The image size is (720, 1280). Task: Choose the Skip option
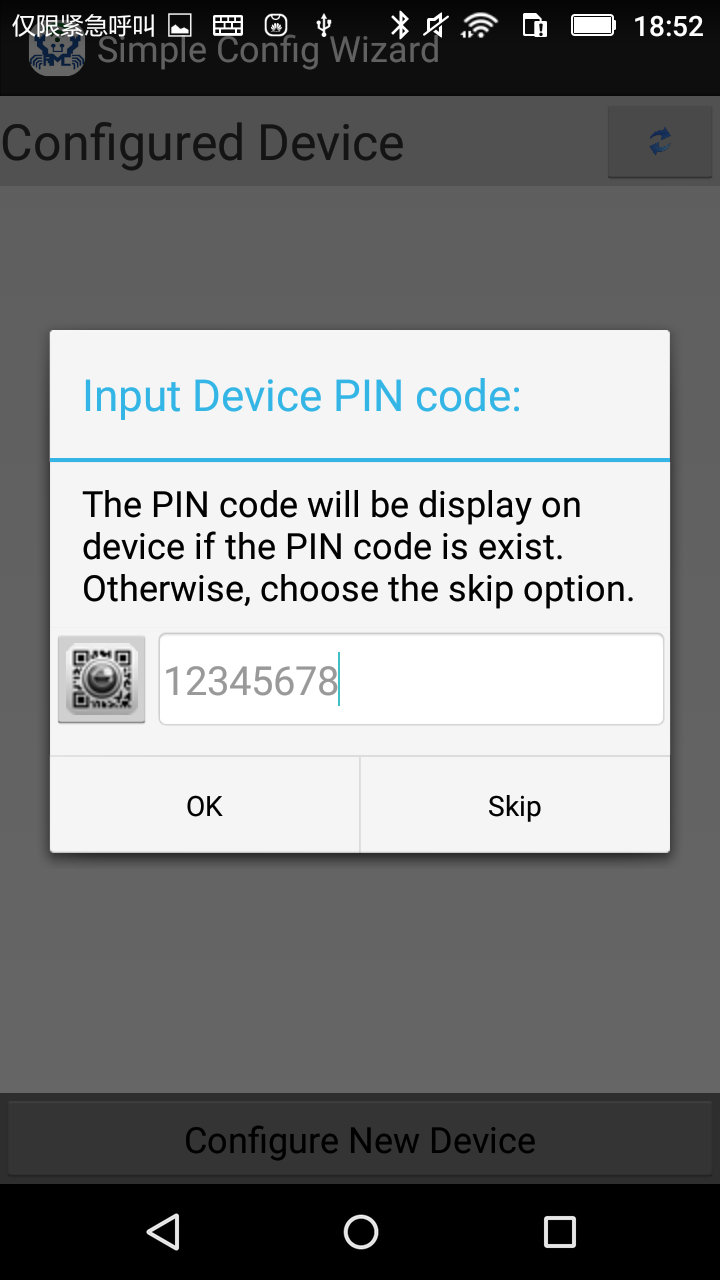click(515, 805)
